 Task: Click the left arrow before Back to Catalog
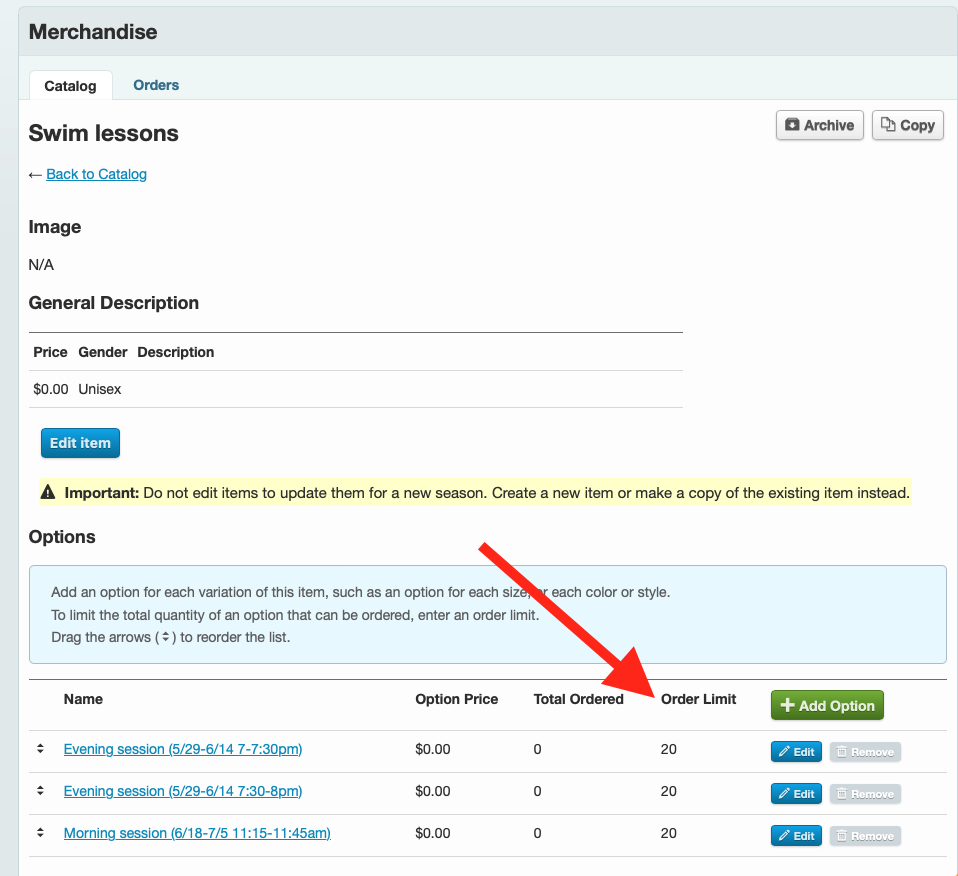(x=33, y=174)
